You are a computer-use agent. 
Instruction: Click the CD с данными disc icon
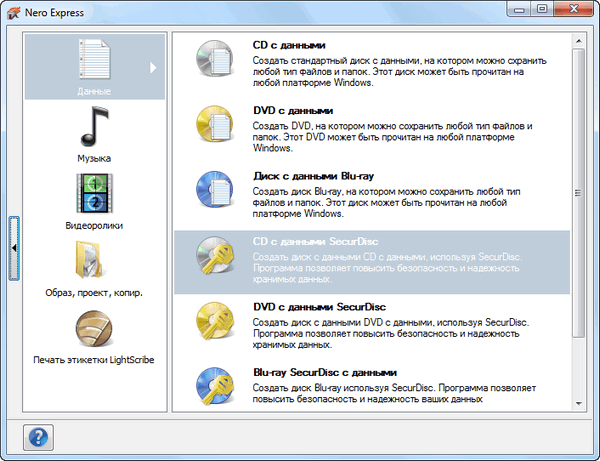[215, 63]
